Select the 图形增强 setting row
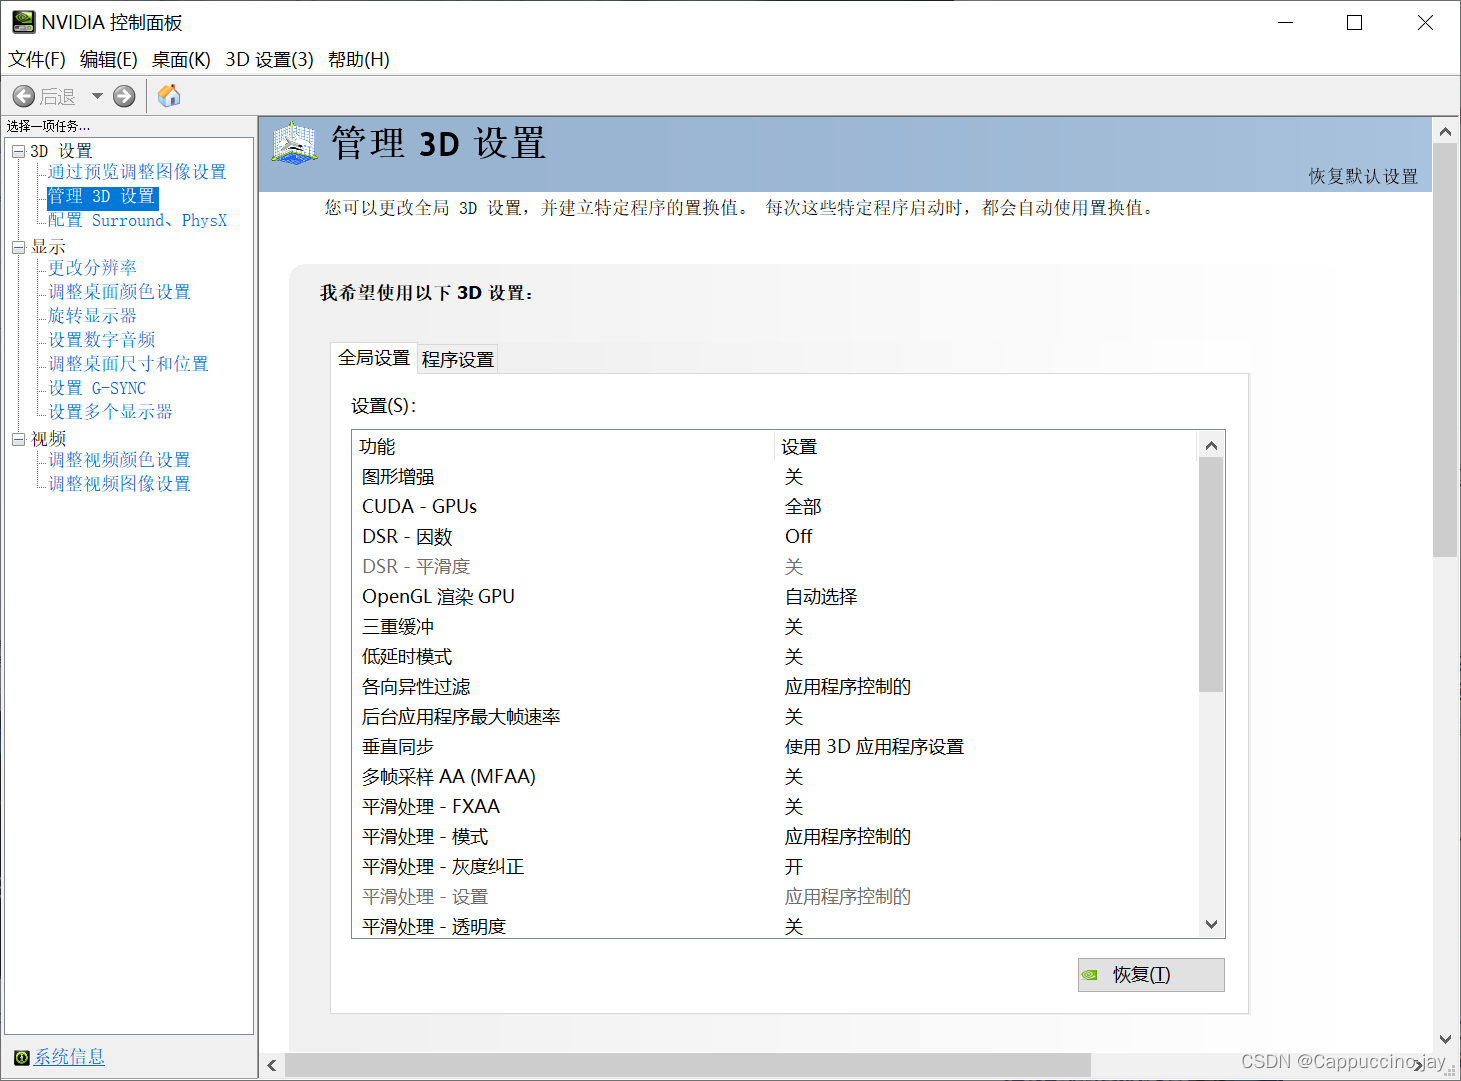This screenshot has width=1461, height=1081. click(775, 477)
